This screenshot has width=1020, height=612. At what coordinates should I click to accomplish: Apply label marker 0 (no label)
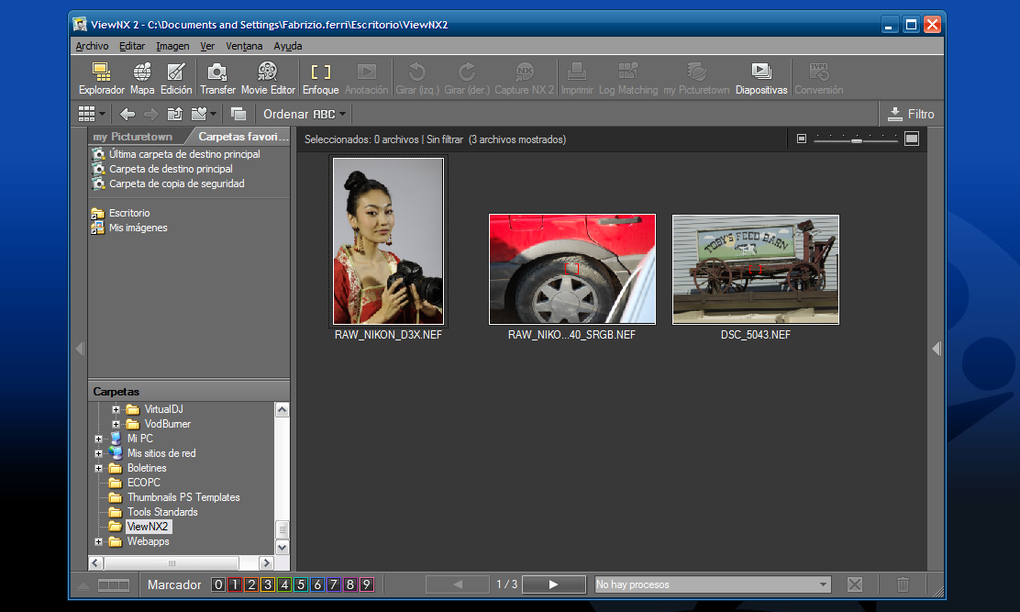point(219,585)
